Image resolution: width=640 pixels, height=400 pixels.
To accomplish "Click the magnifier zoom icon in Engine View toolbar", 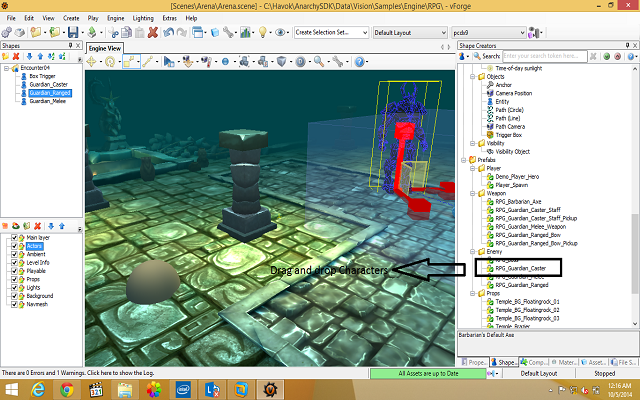I will click(319, 62).
